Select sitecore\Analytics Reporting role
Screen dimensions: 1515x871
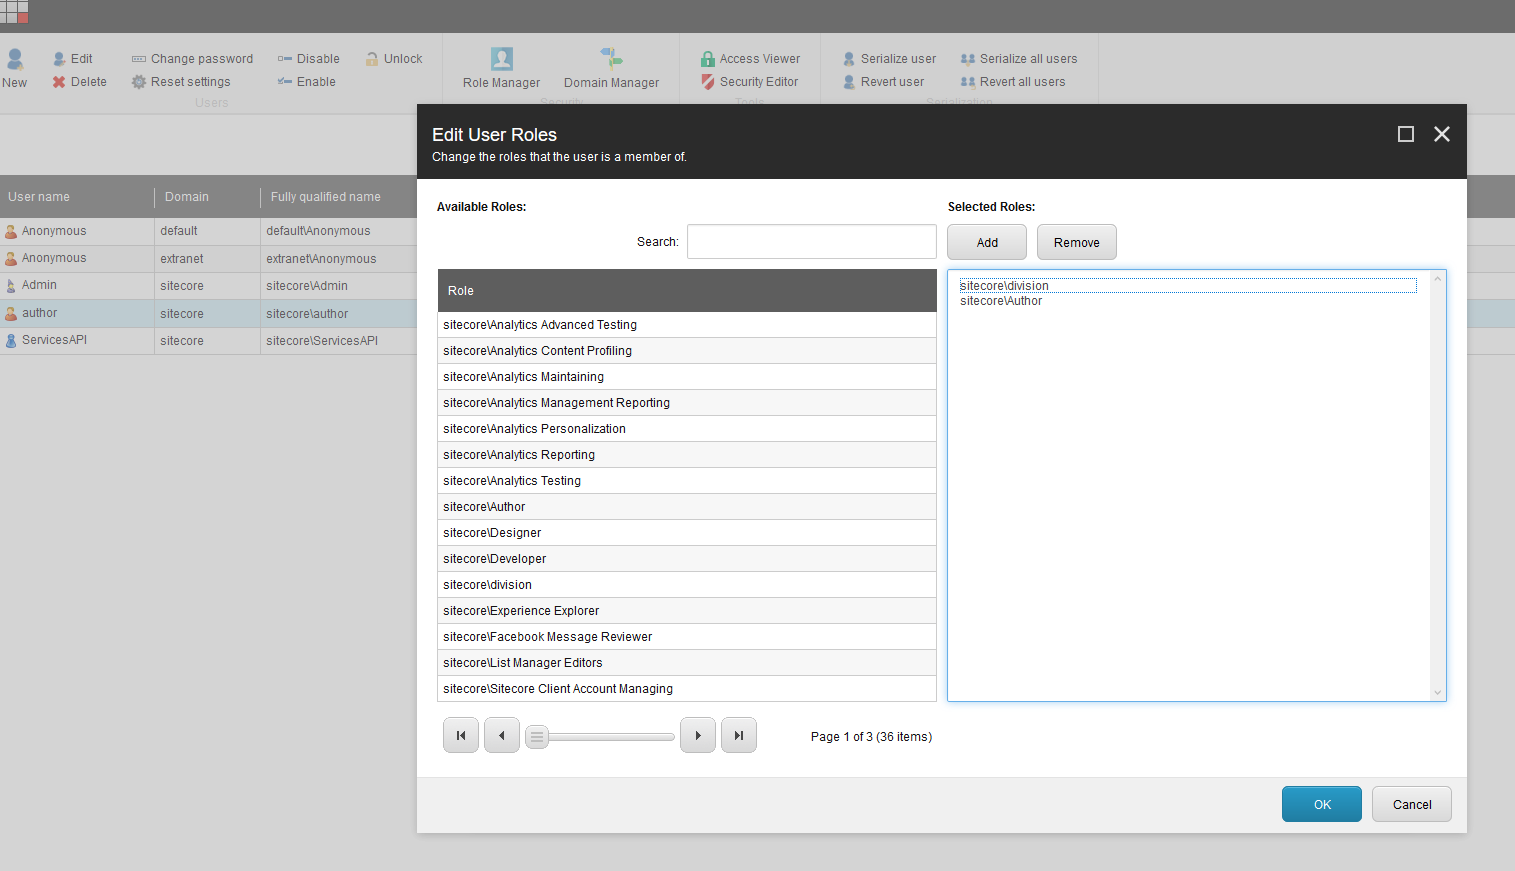pos(687,455)
